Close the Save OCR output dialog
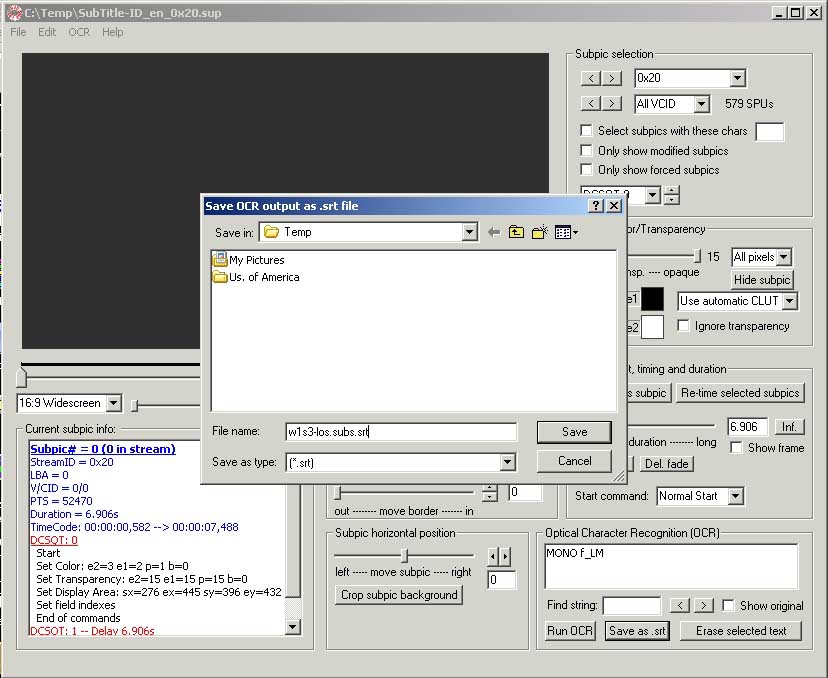 coord(614,205)
